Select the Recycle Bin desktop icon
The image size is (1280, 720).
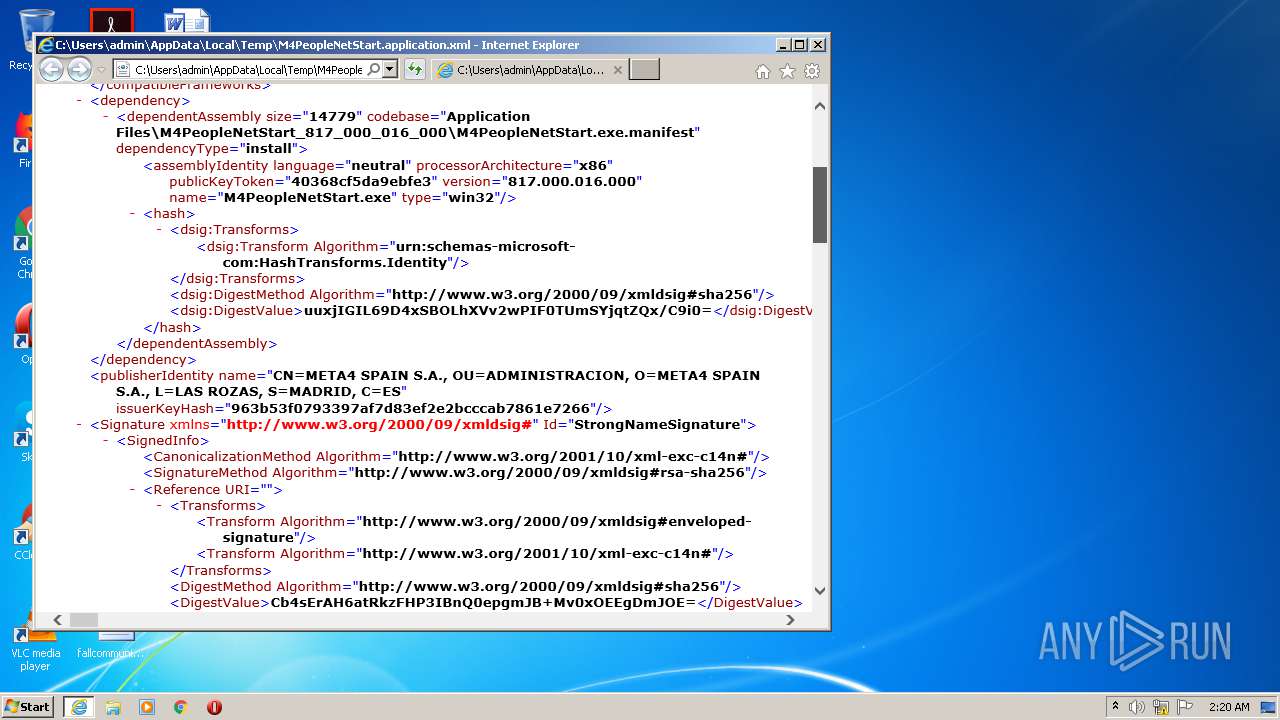tap(36, 36)
